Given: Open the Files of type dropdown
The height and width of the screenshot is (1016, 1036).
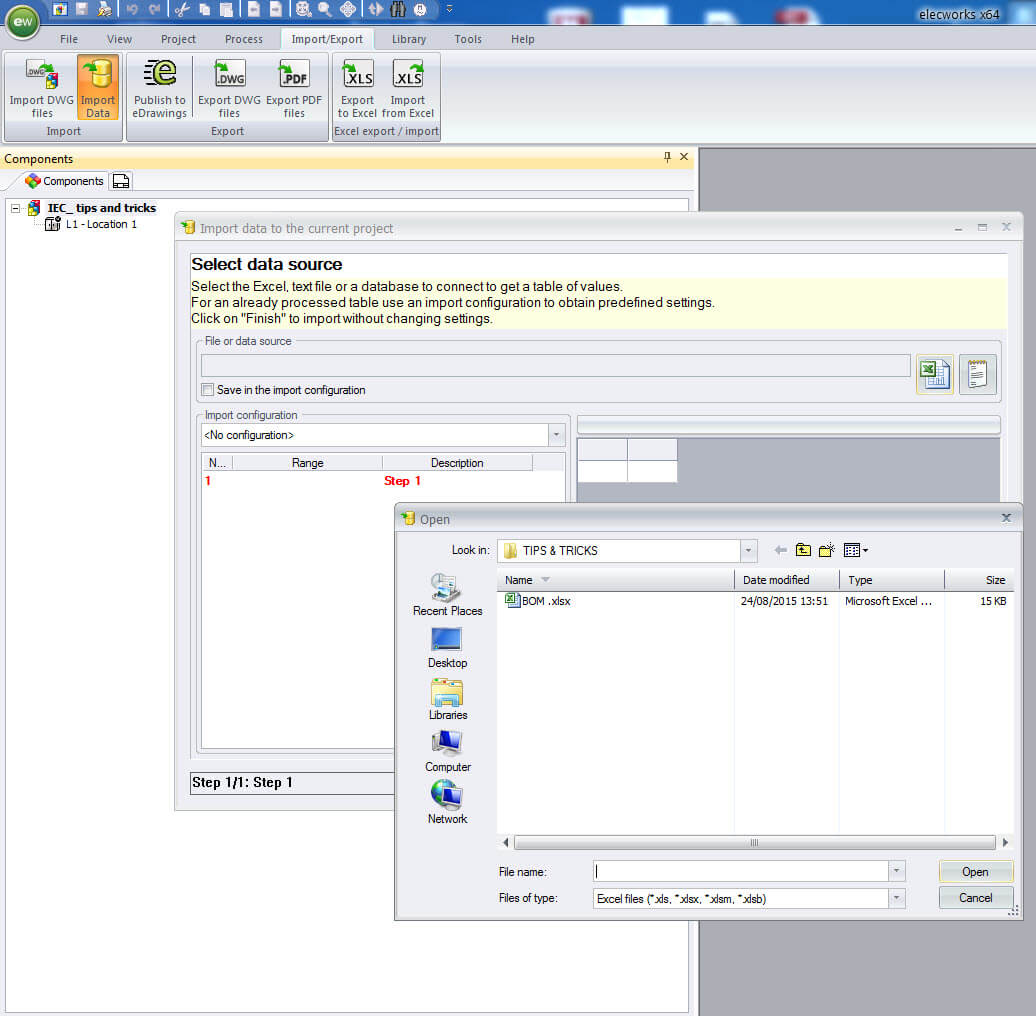Looking at the screenshot, I should pos(897,898).
